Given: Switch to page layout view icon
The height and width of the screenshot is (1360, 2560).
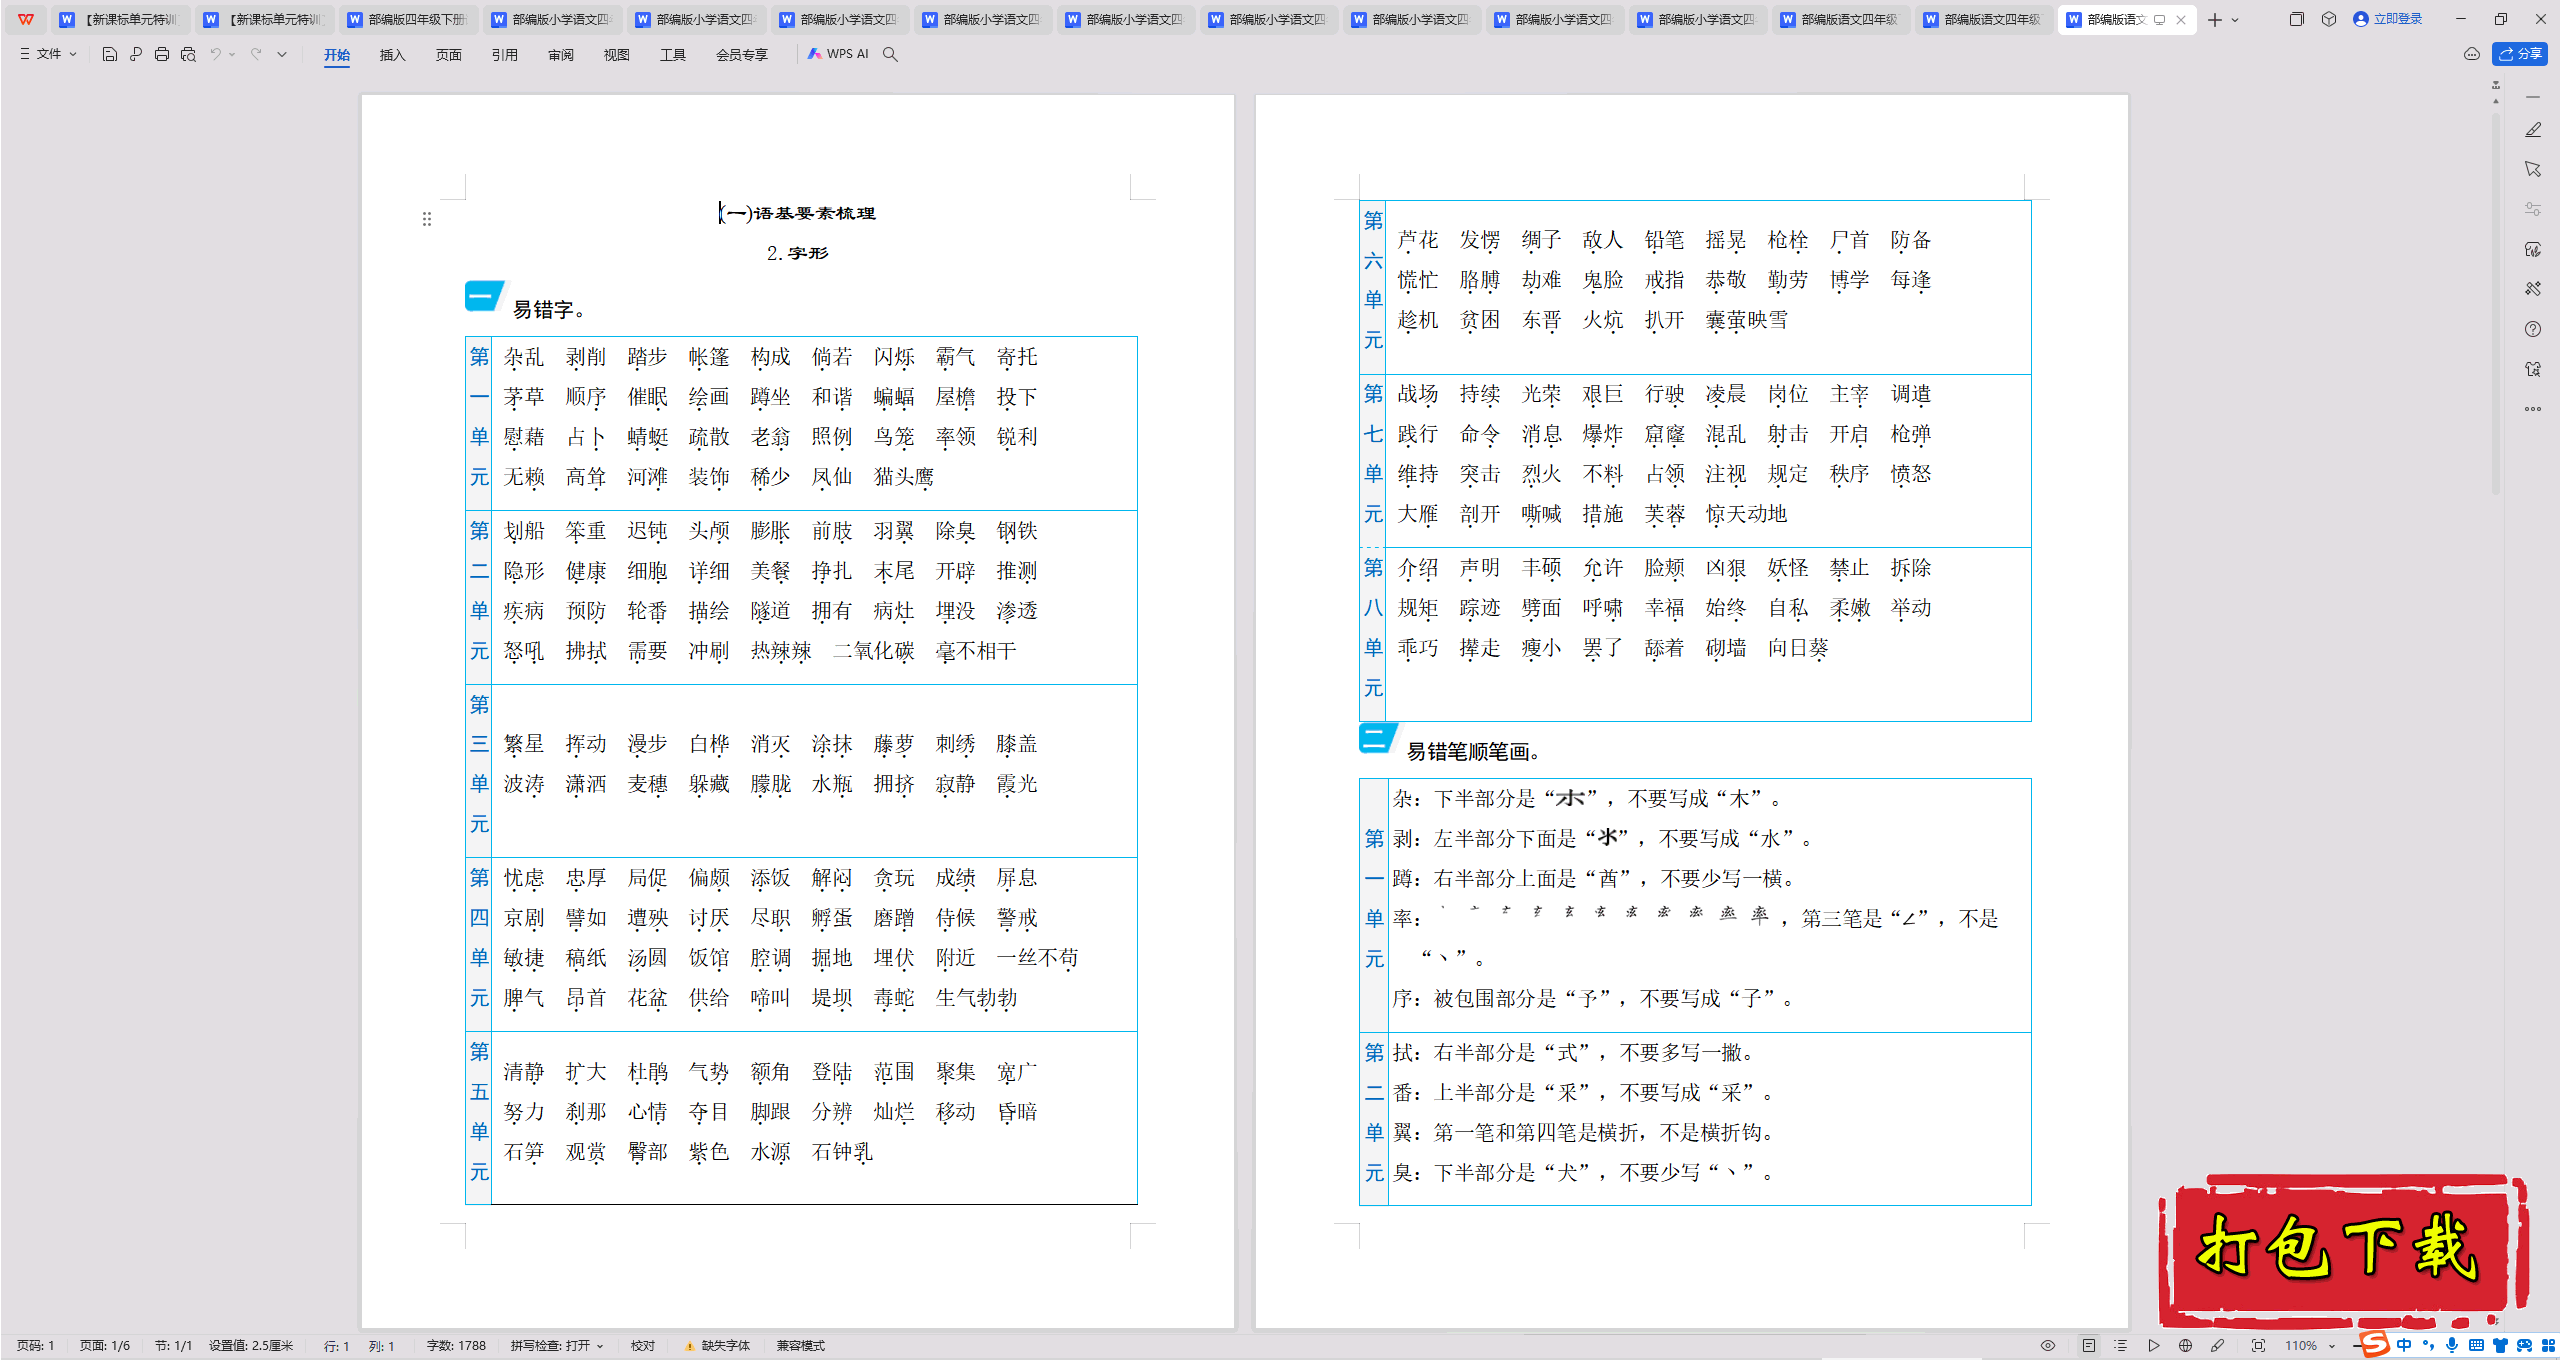Looking at the screenshot, I should [2089, 1346].
